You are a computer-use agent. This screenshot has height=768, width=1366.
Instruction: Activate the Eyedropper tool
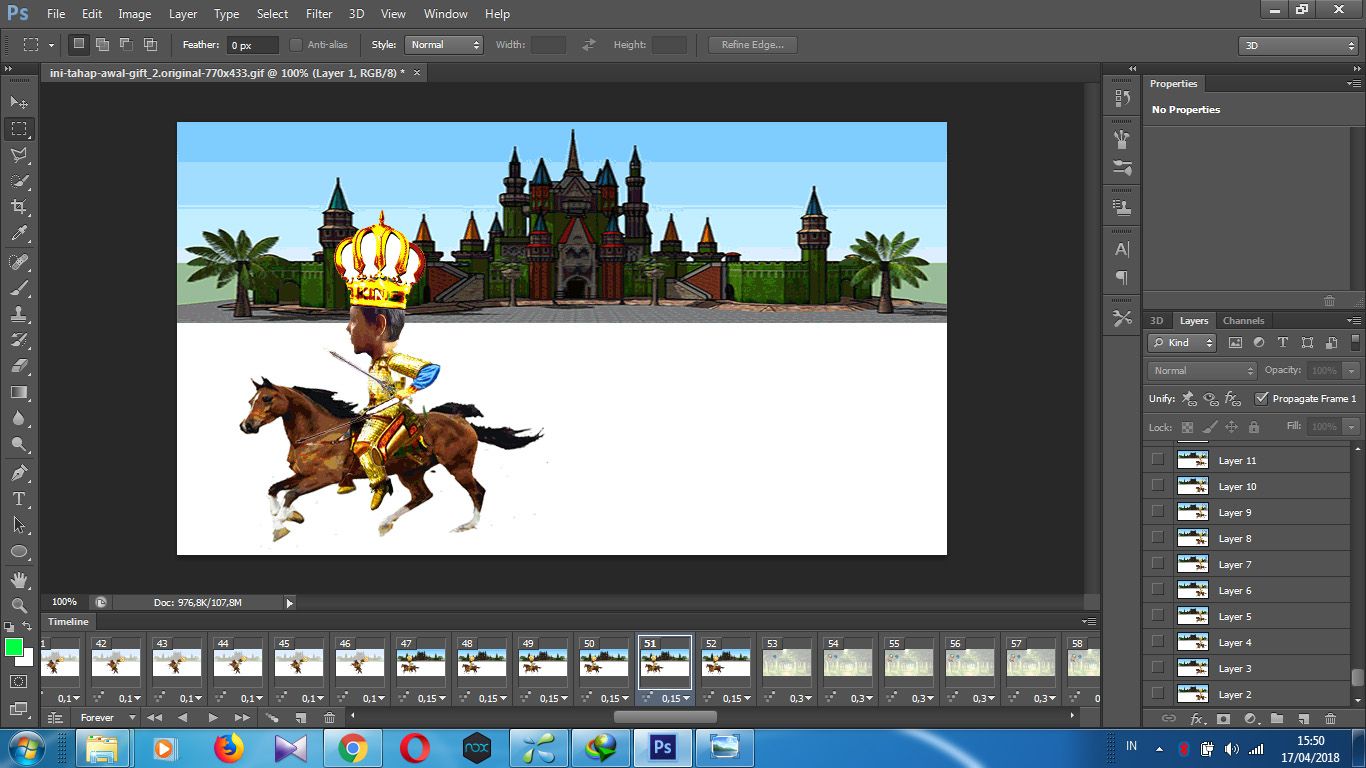tap(19, 233)
